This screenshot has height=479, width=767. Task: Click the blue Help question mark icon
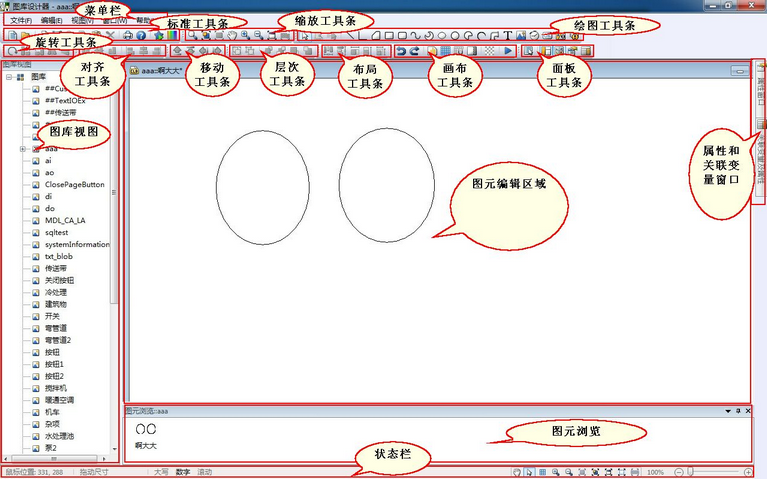[x=141, y=35]
